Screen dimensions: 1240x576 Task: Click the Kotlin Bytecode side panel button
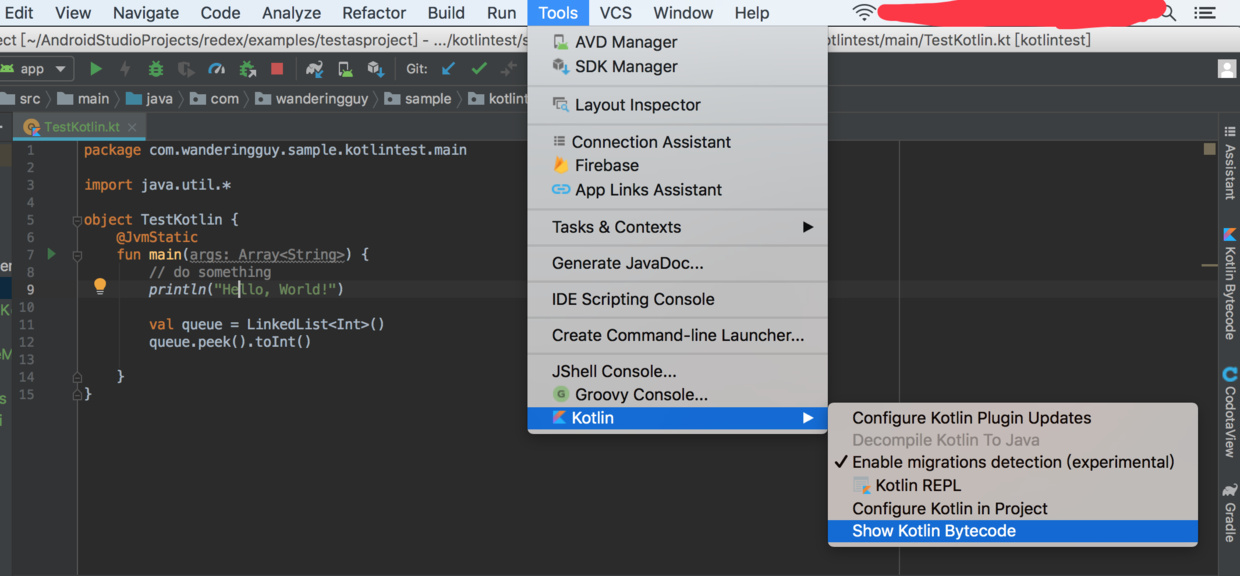click(x=1229, y=285)
